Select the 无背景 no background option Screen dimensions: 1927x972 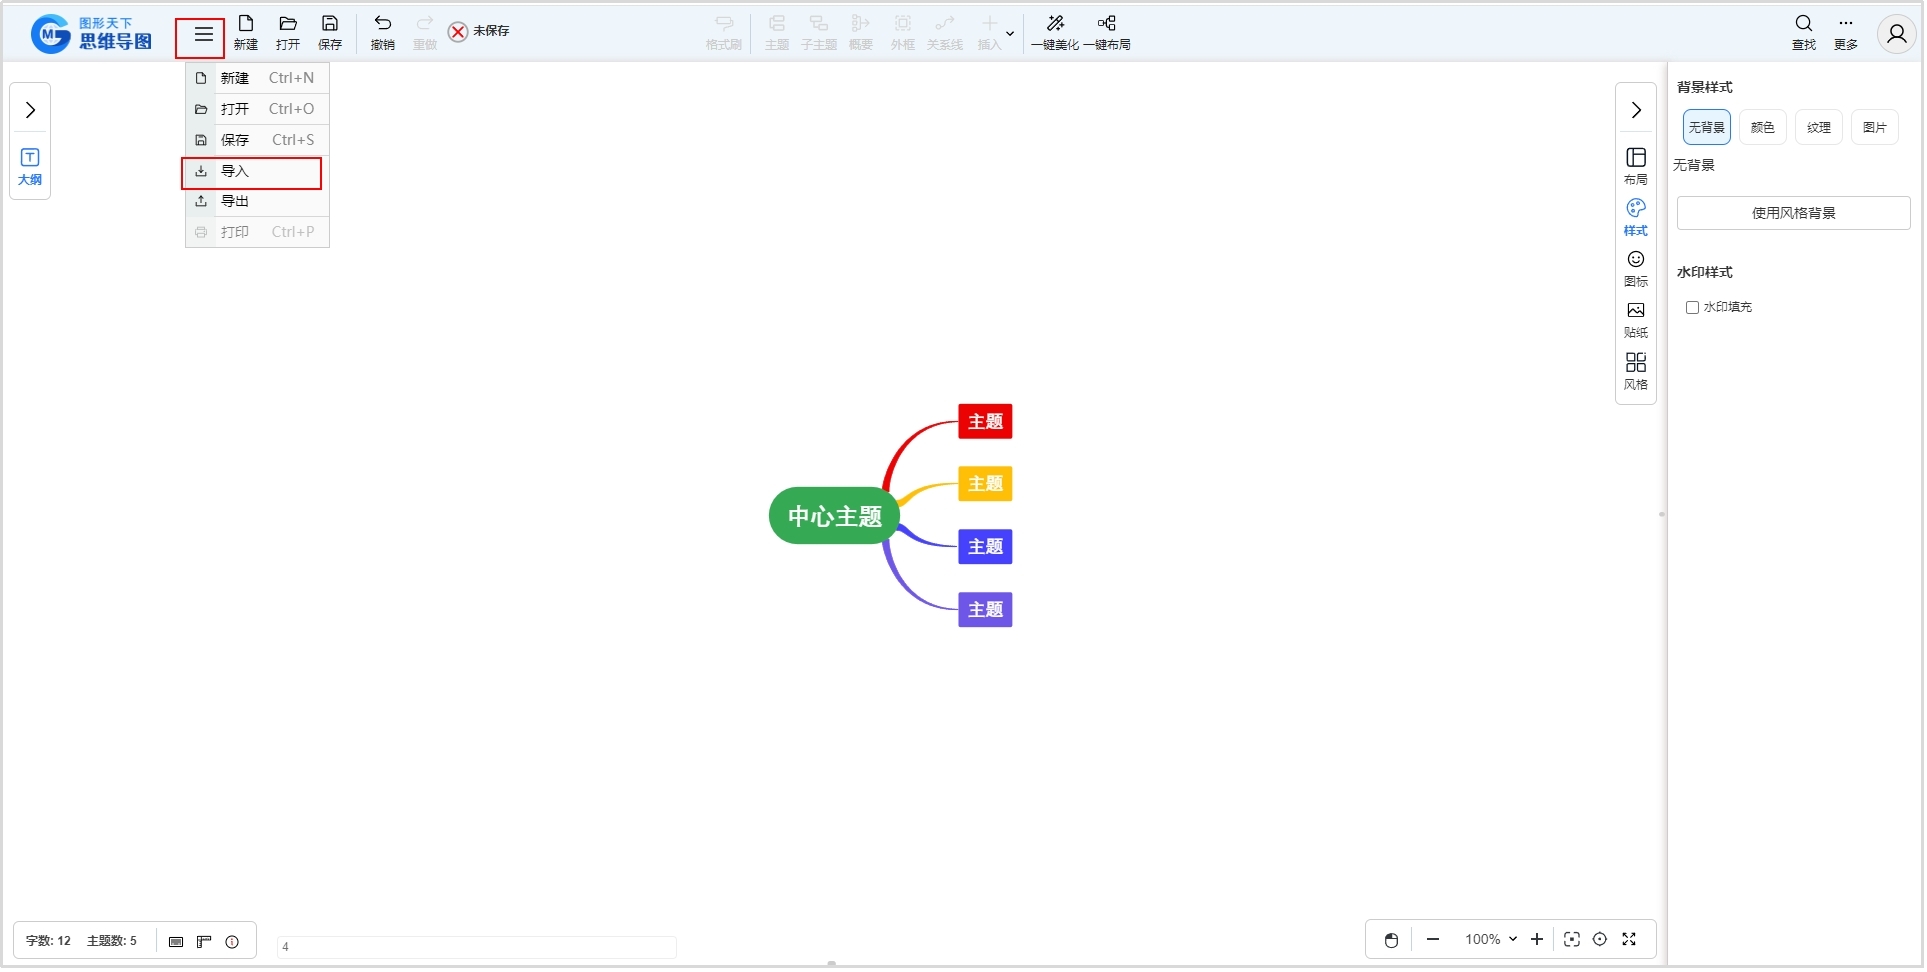(1707, 128)
